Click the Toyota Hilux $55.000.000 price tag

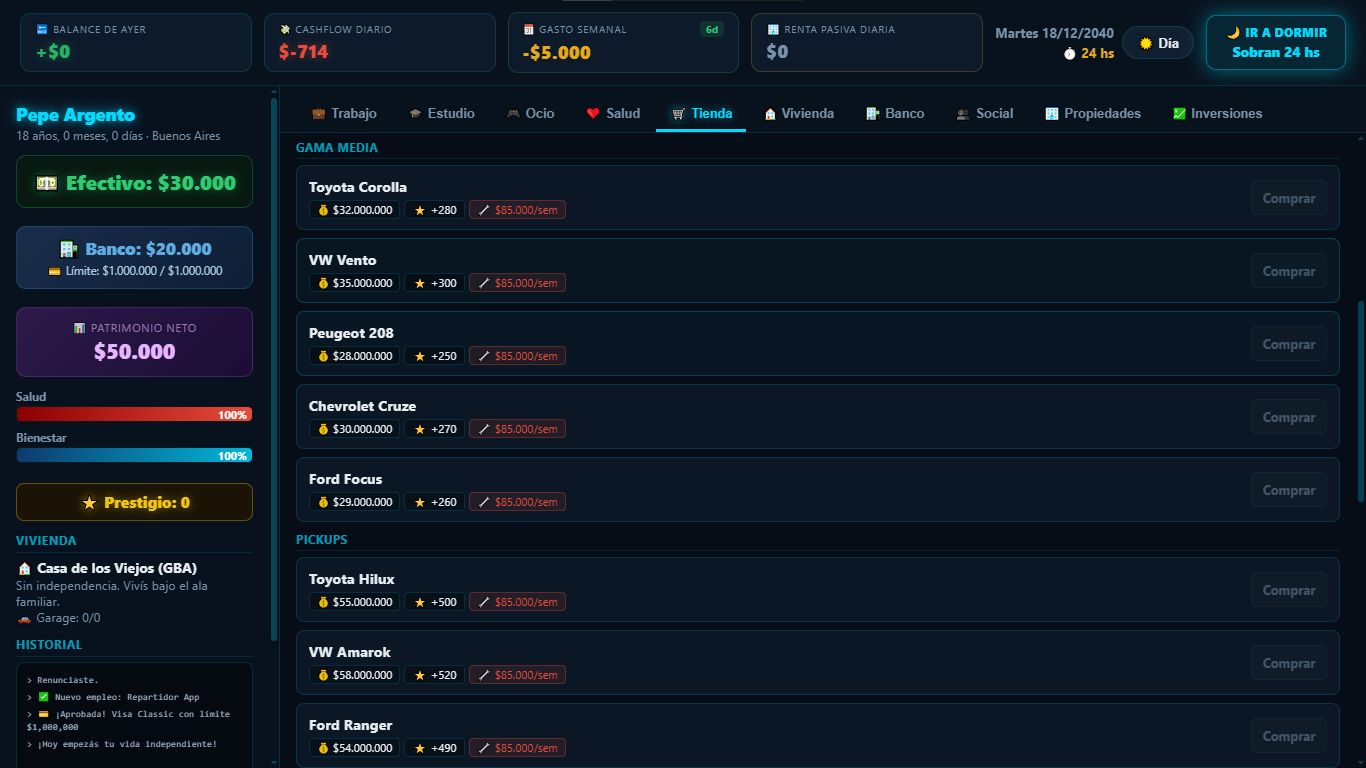click(355, 602)
